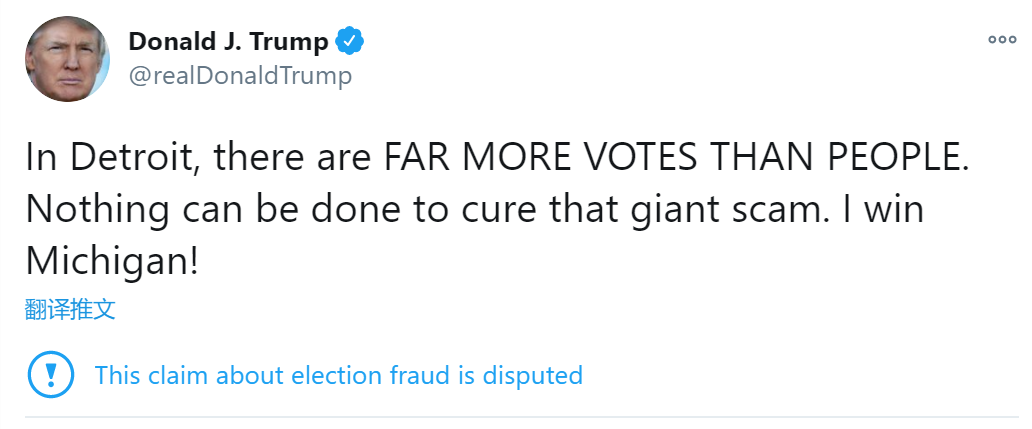Click the display name Donald J. Trump
Image resolution: width=1032 pixels, height=429 pixels.
228,42
